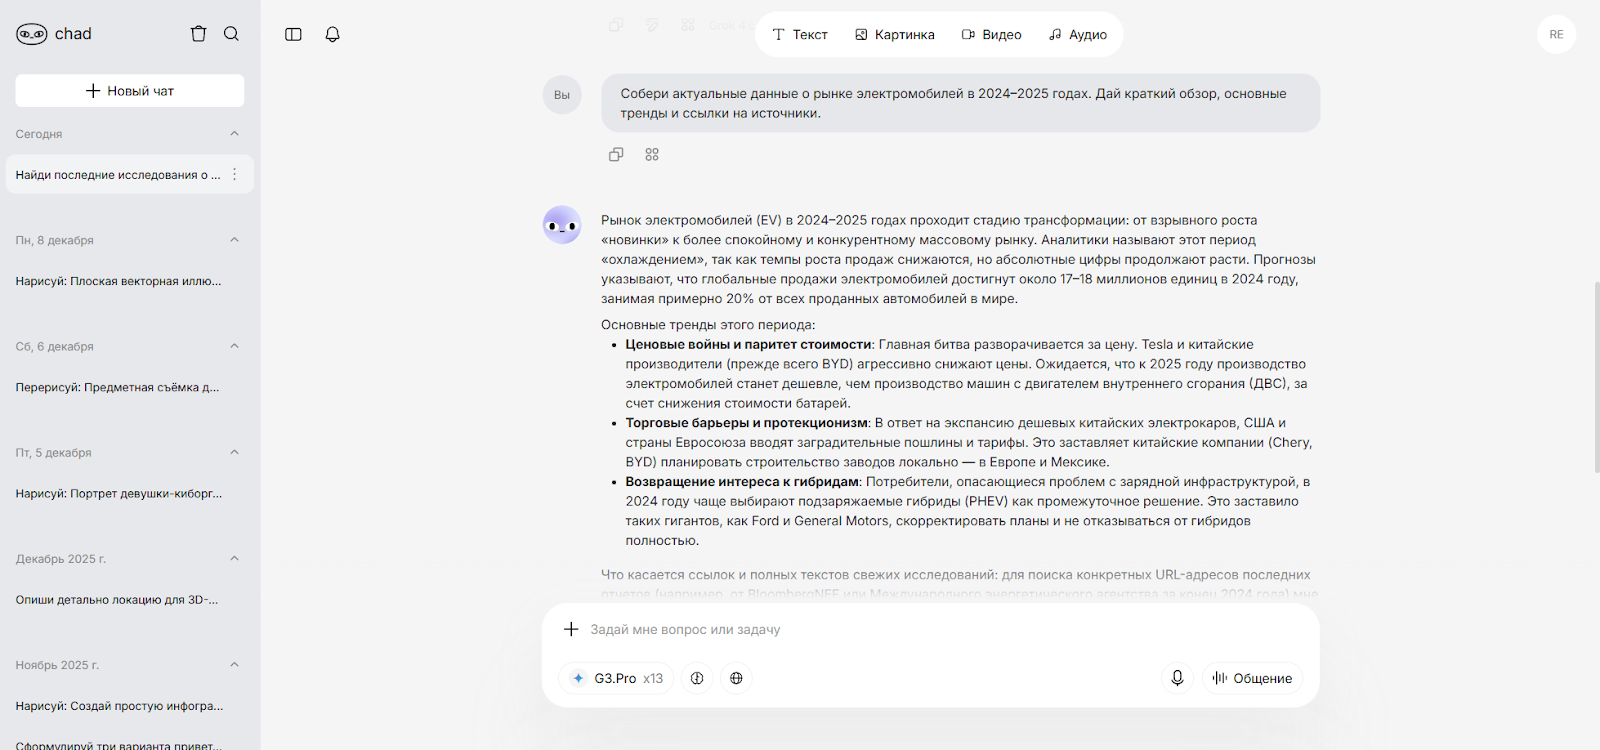Collapse the Сегодня chat group
Viewport: 1600px width, 750px height.
pos(234,134)
